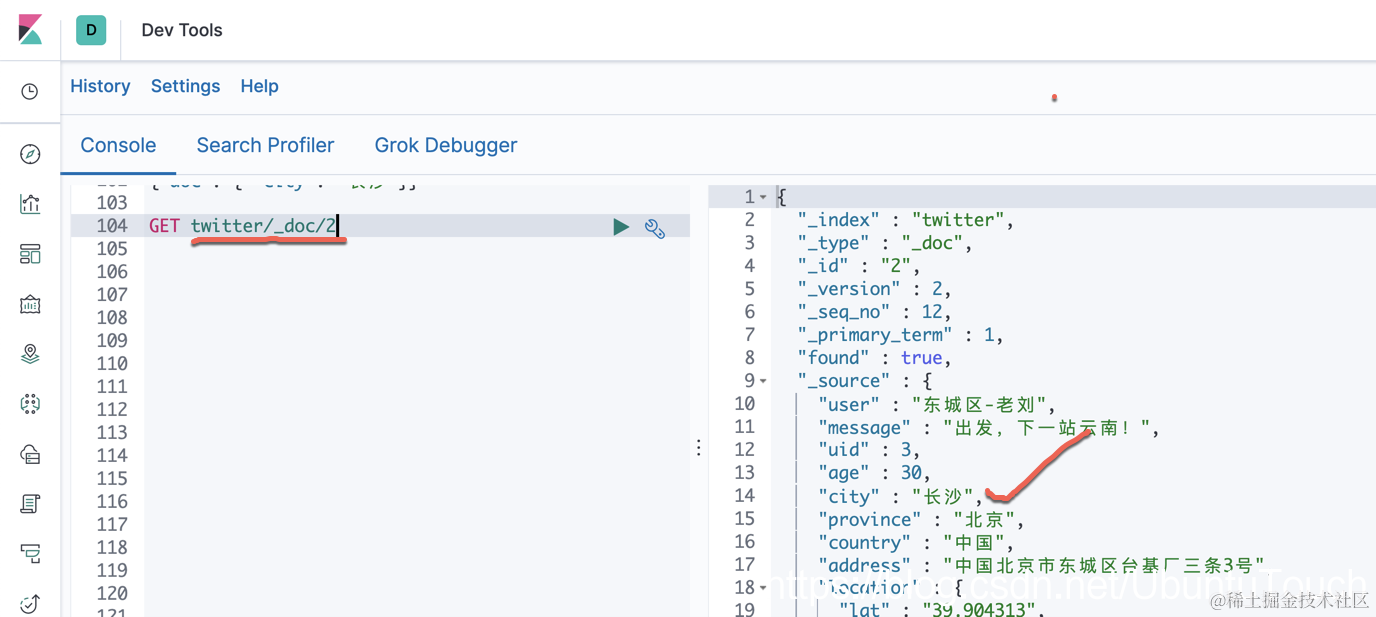
Task: Click the "_type" : "_doc" line
Action: click(x=884, y=243)
